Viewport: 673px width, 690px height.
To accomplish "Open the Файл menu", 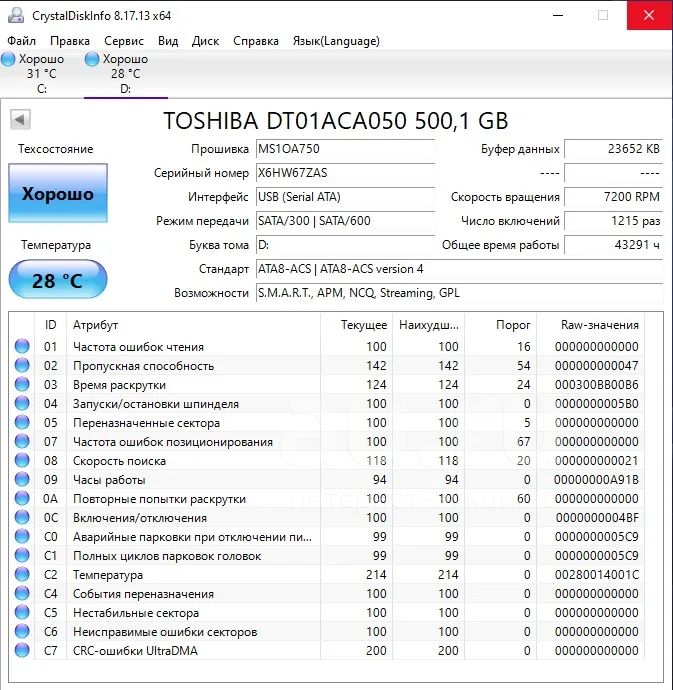I will click(21, 41).
